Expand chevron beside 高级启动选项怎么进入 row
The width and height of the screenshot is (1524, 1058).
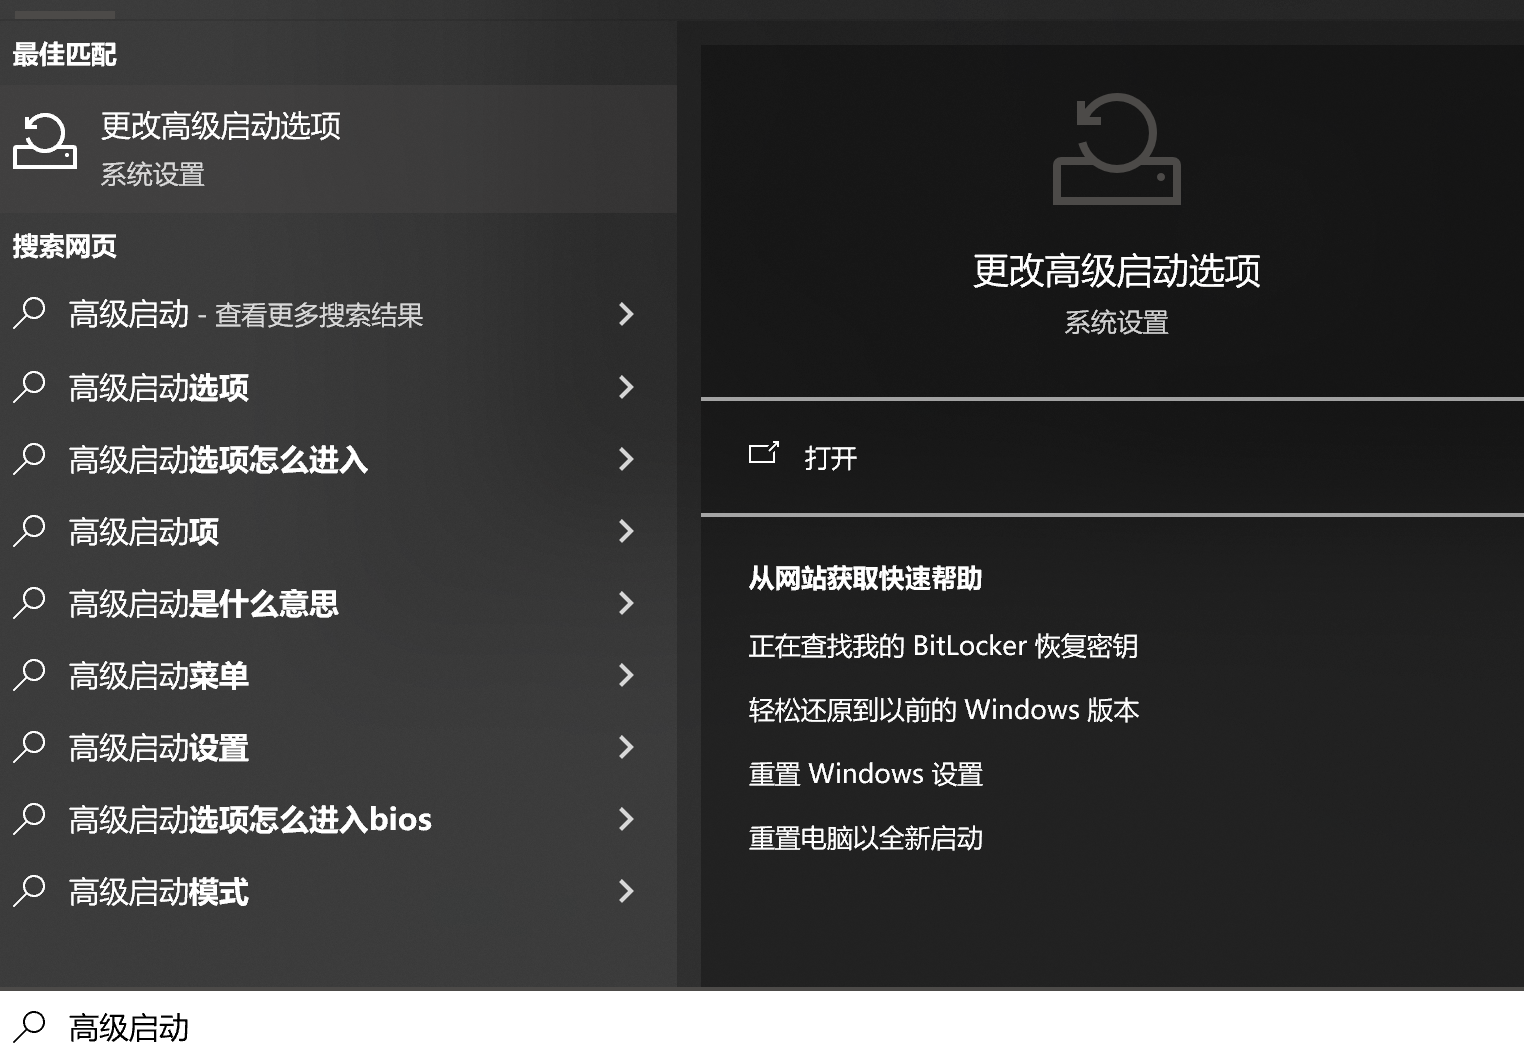pyautogui.click(x=627, y=459)
